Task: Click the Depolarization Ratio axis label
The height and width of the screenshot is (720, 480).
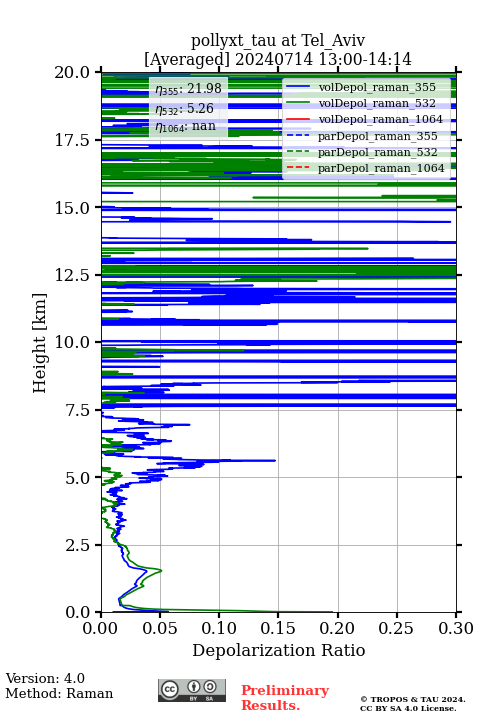Action: point(279,650)
